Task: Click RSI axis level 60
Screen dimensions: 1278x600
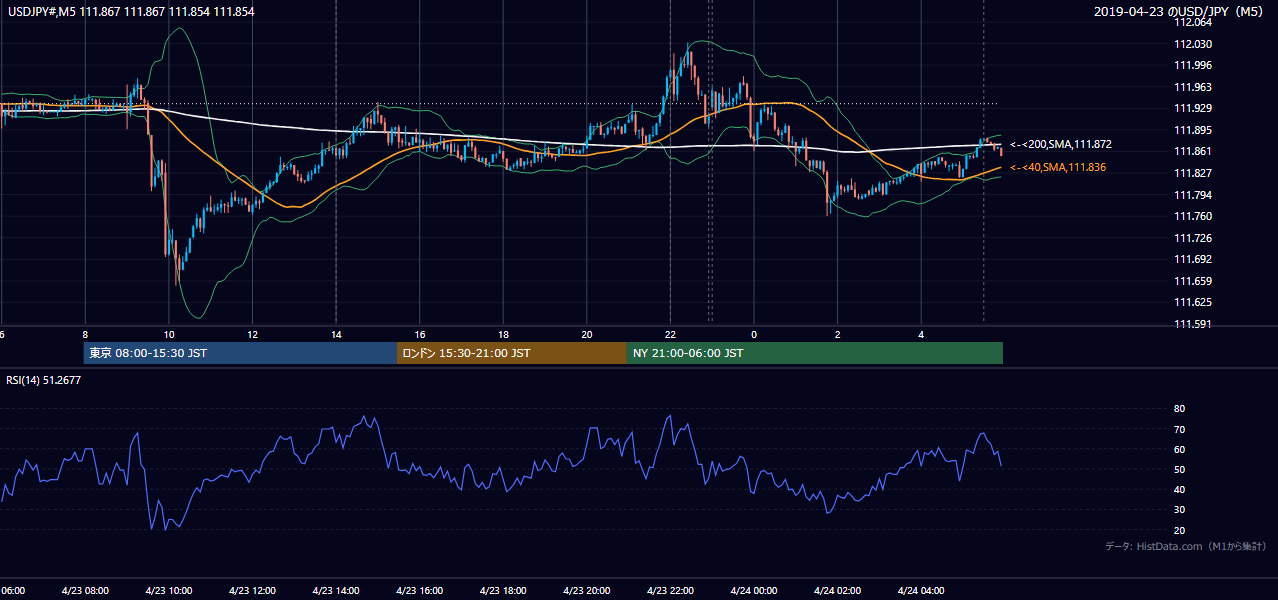Action: pyautogui.click(x=1180, y=449)
